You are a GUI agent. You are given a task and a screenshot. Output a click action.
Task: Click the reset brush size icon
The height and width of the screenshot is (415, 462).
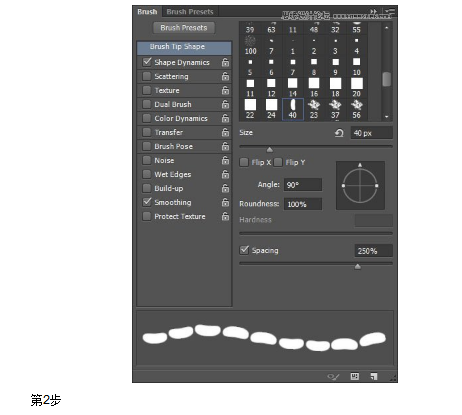point(339,133)
